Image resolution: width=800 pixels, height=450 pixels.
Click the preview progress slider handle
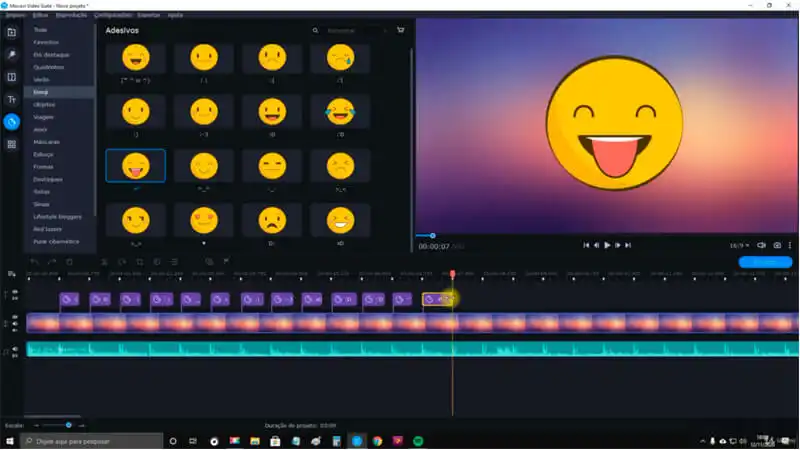tap(433, 236)
